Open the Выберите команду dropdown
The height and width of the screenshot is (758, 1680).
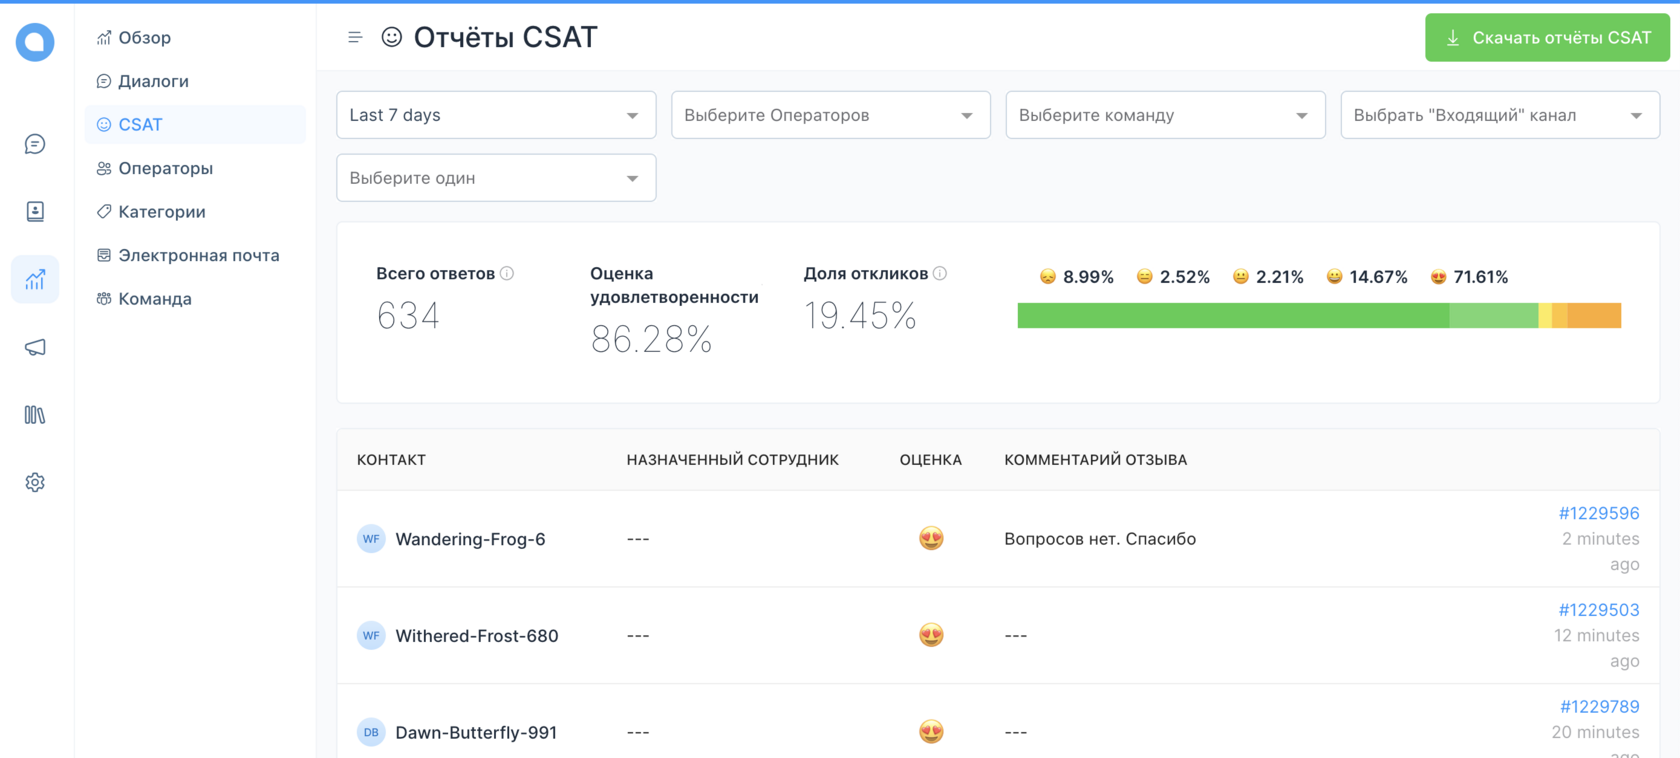point(1165,115)
